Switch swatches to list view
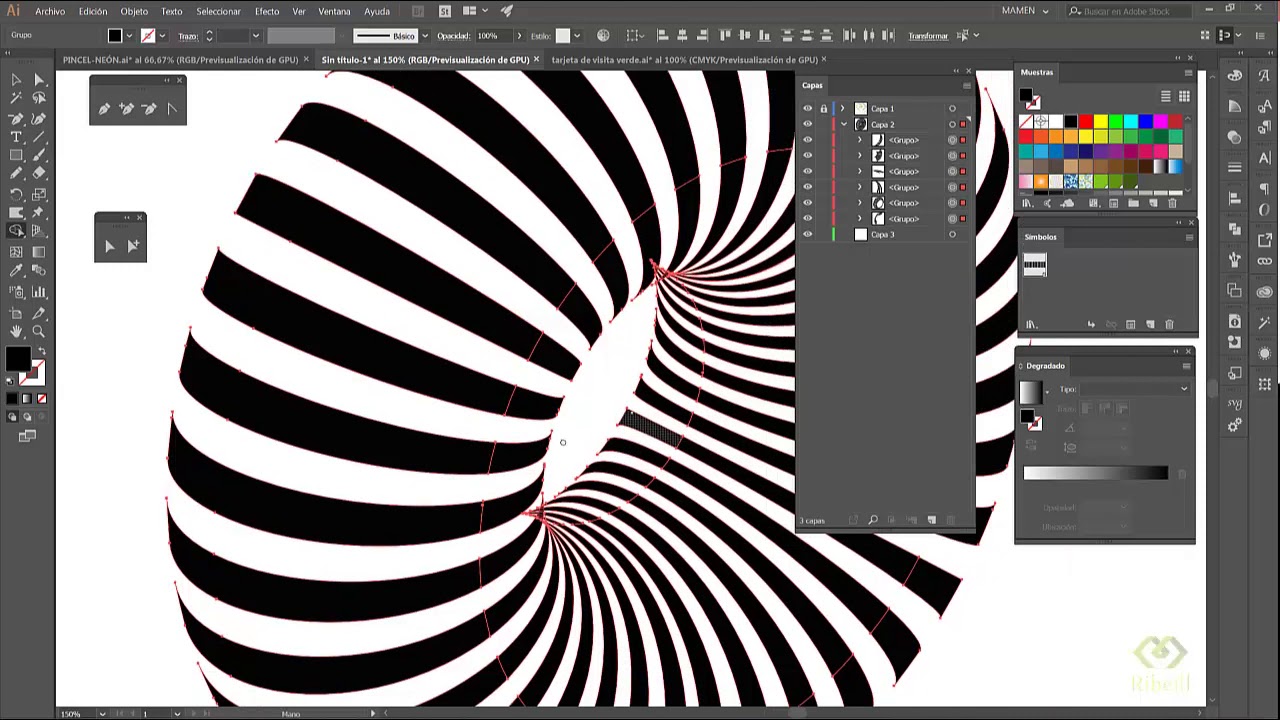 coord(1165,96)
